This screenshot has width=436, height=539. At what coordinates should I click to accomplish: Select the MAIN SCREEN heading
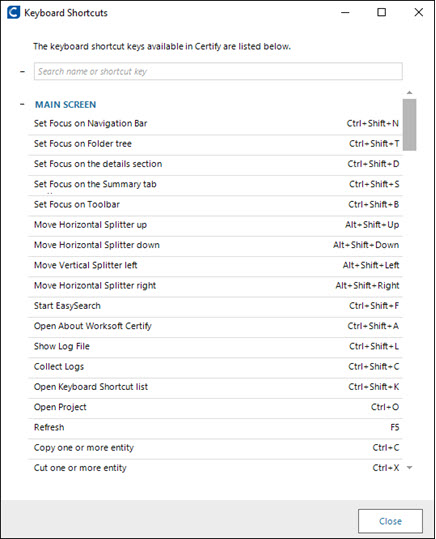pos(65,104)
